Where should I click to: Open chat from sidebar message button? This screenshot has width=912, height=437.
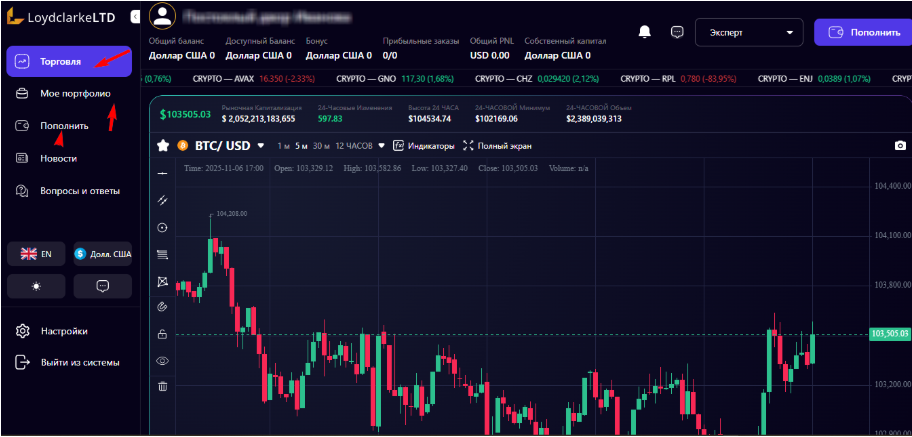[103, 286]
